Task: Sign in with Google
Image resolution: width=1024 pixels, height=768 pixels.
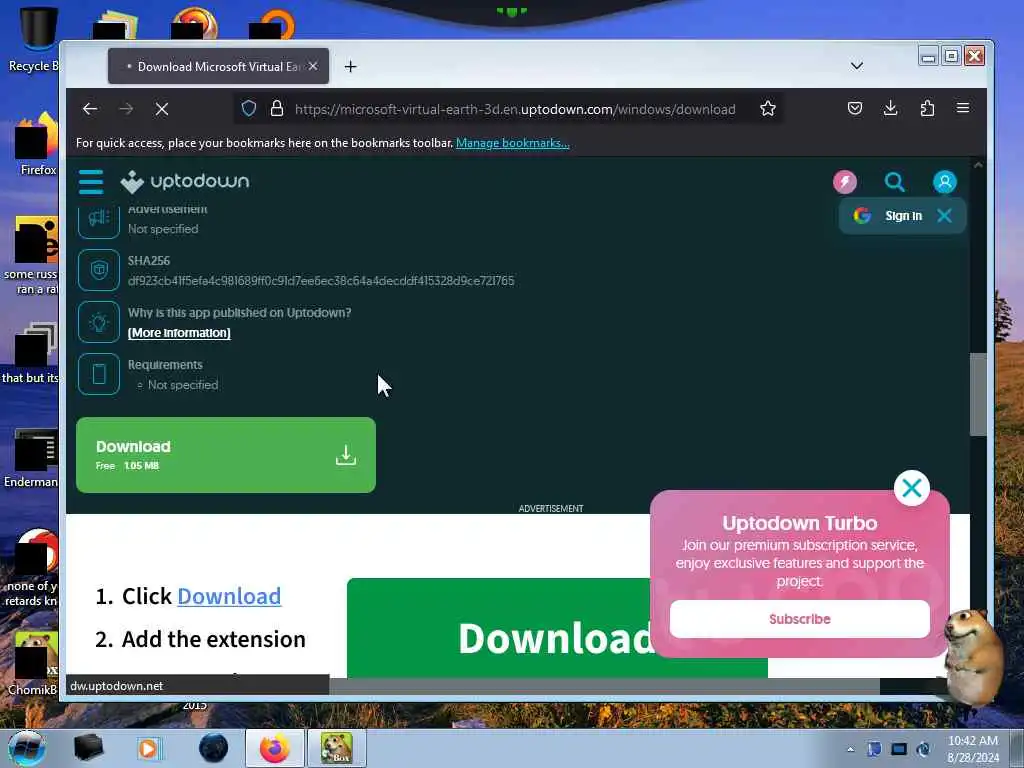Action: [889, 216]
